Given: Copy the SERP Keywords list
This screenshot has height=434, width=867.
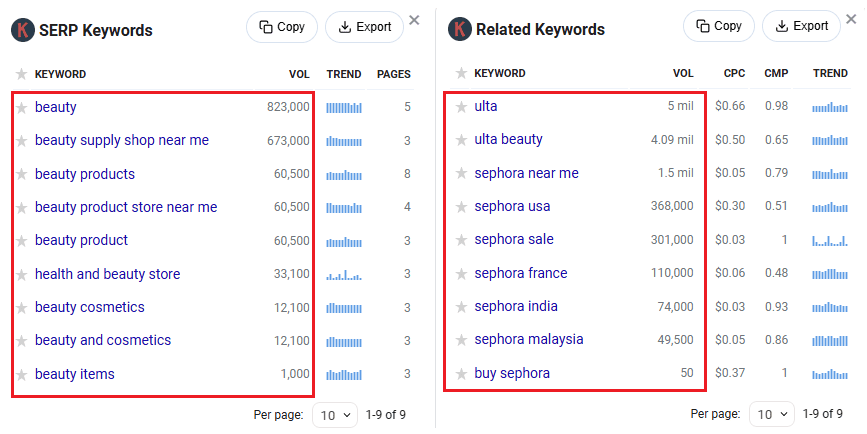Looking at the screenshot, I should click(282, 27).
